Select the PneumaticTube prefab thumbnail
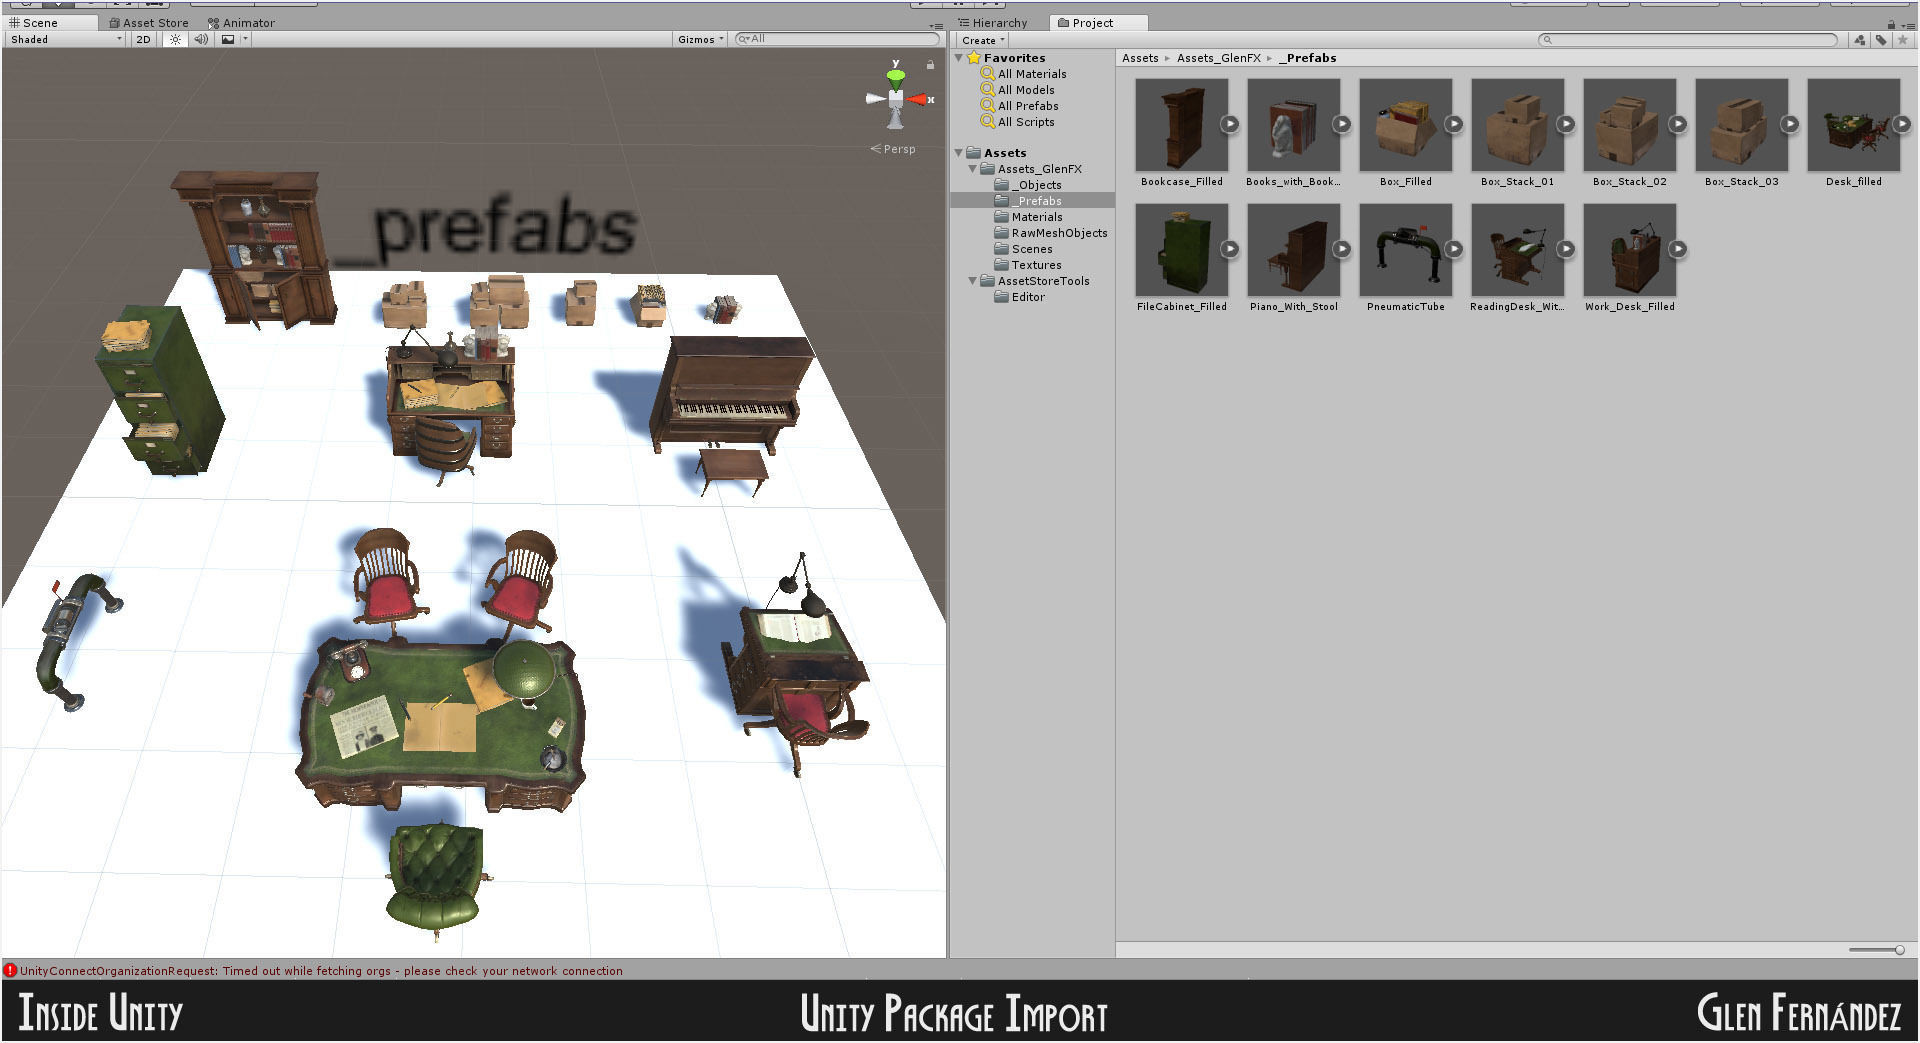Viewport: 1920px width, 1043px height. [x=1405, y=250]
